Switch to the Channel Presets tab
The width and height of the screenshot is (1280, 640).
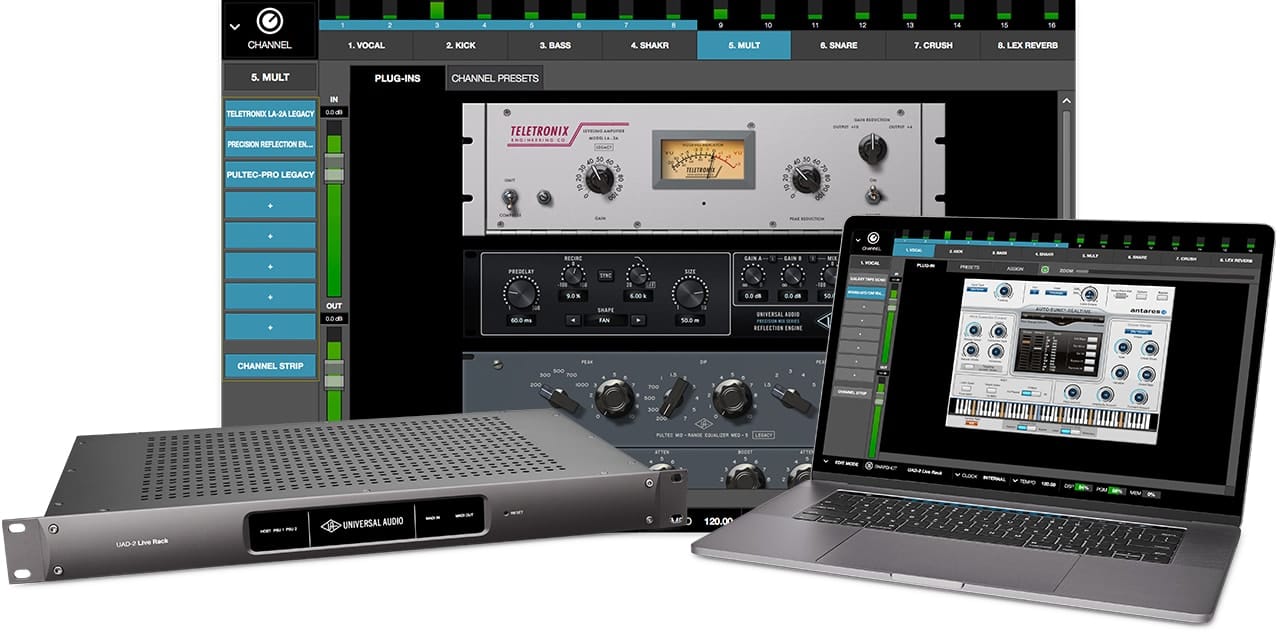point(495,78)
